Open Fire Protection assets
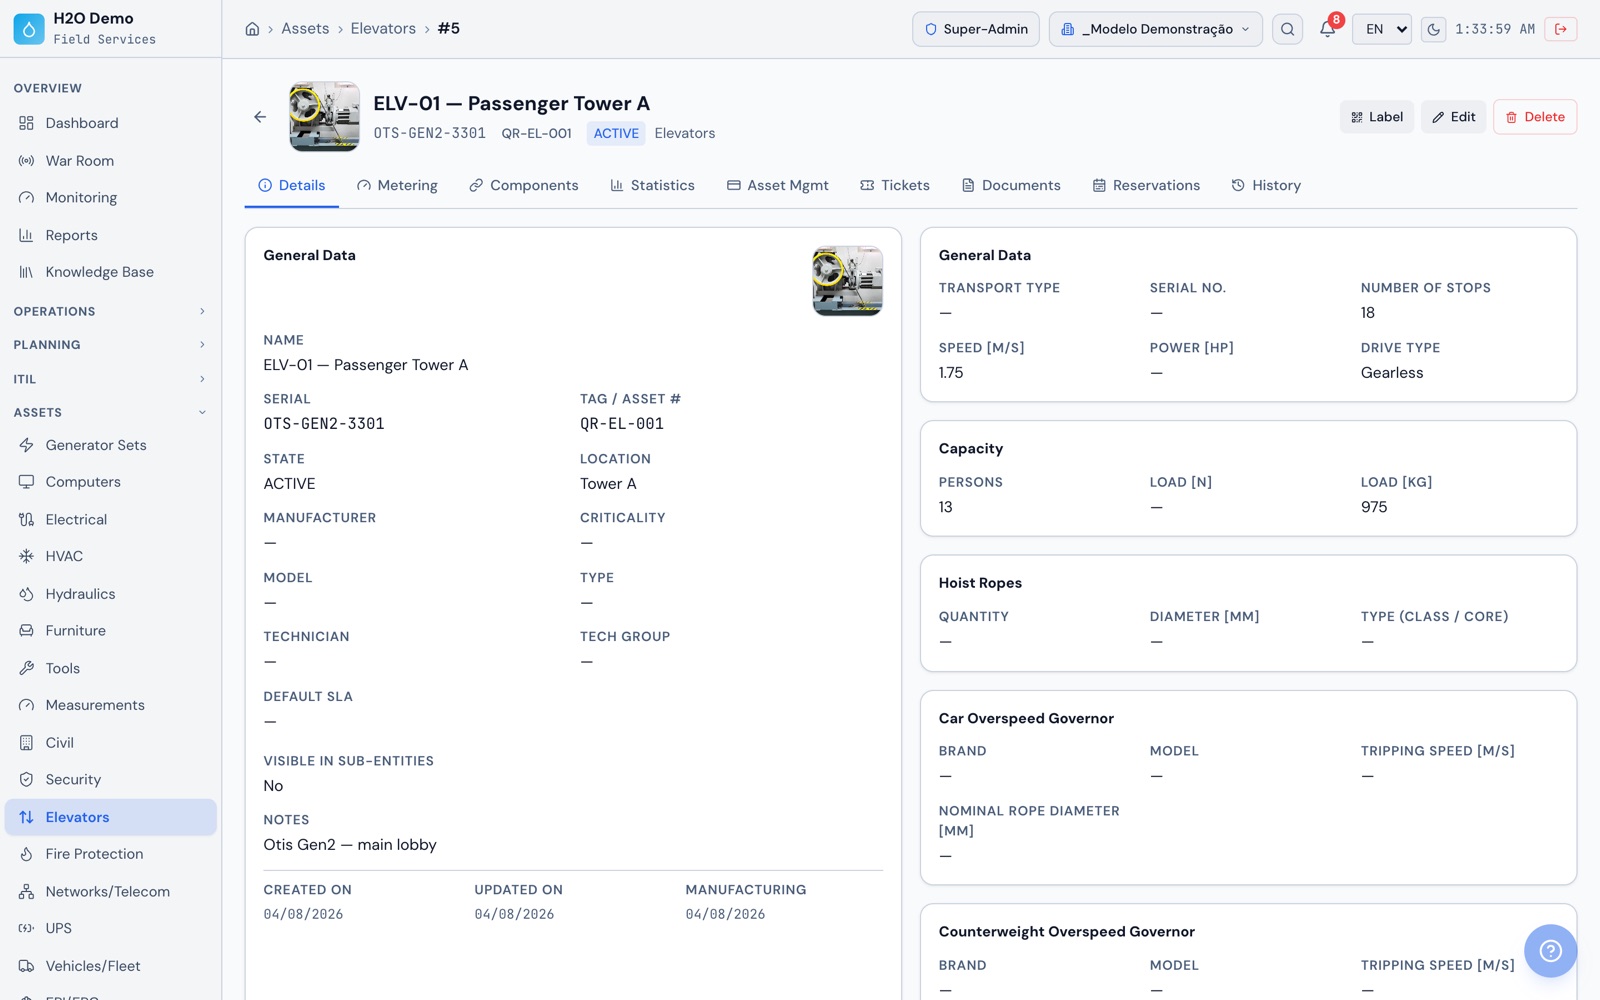The image size is (1600, 1000). pos(110,854)
